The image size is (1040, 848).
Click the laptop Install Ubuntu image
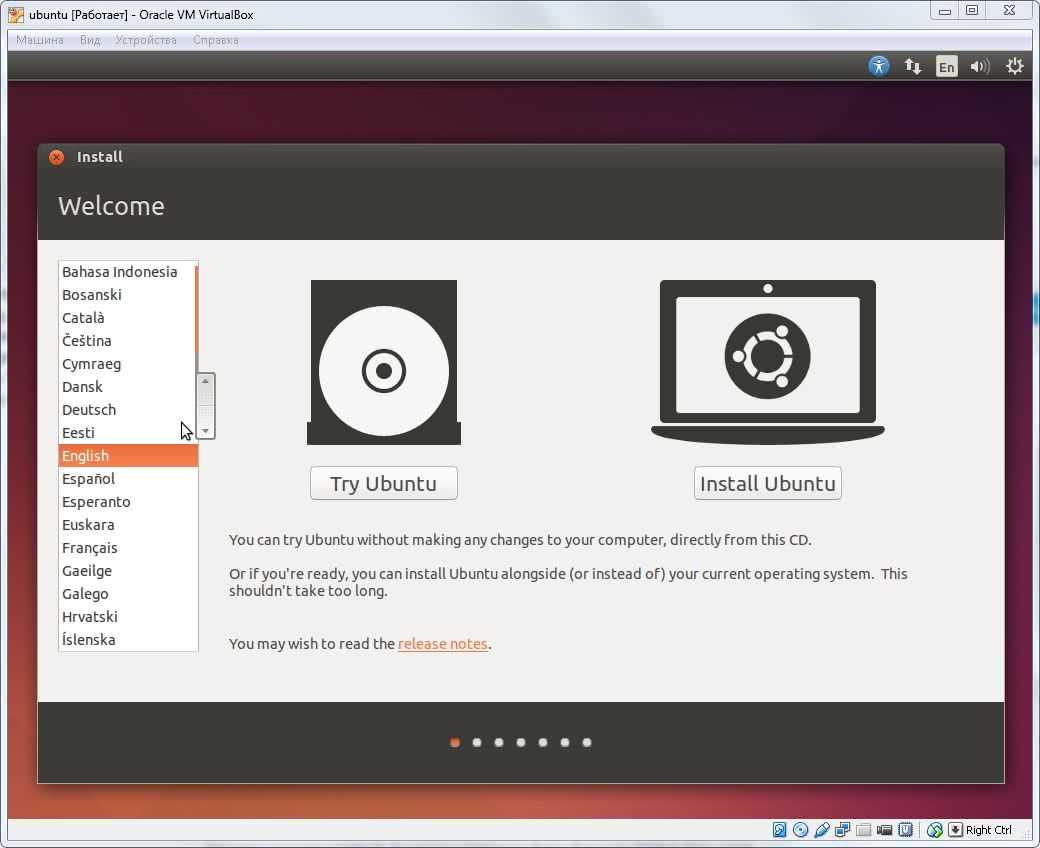[767, 362]
